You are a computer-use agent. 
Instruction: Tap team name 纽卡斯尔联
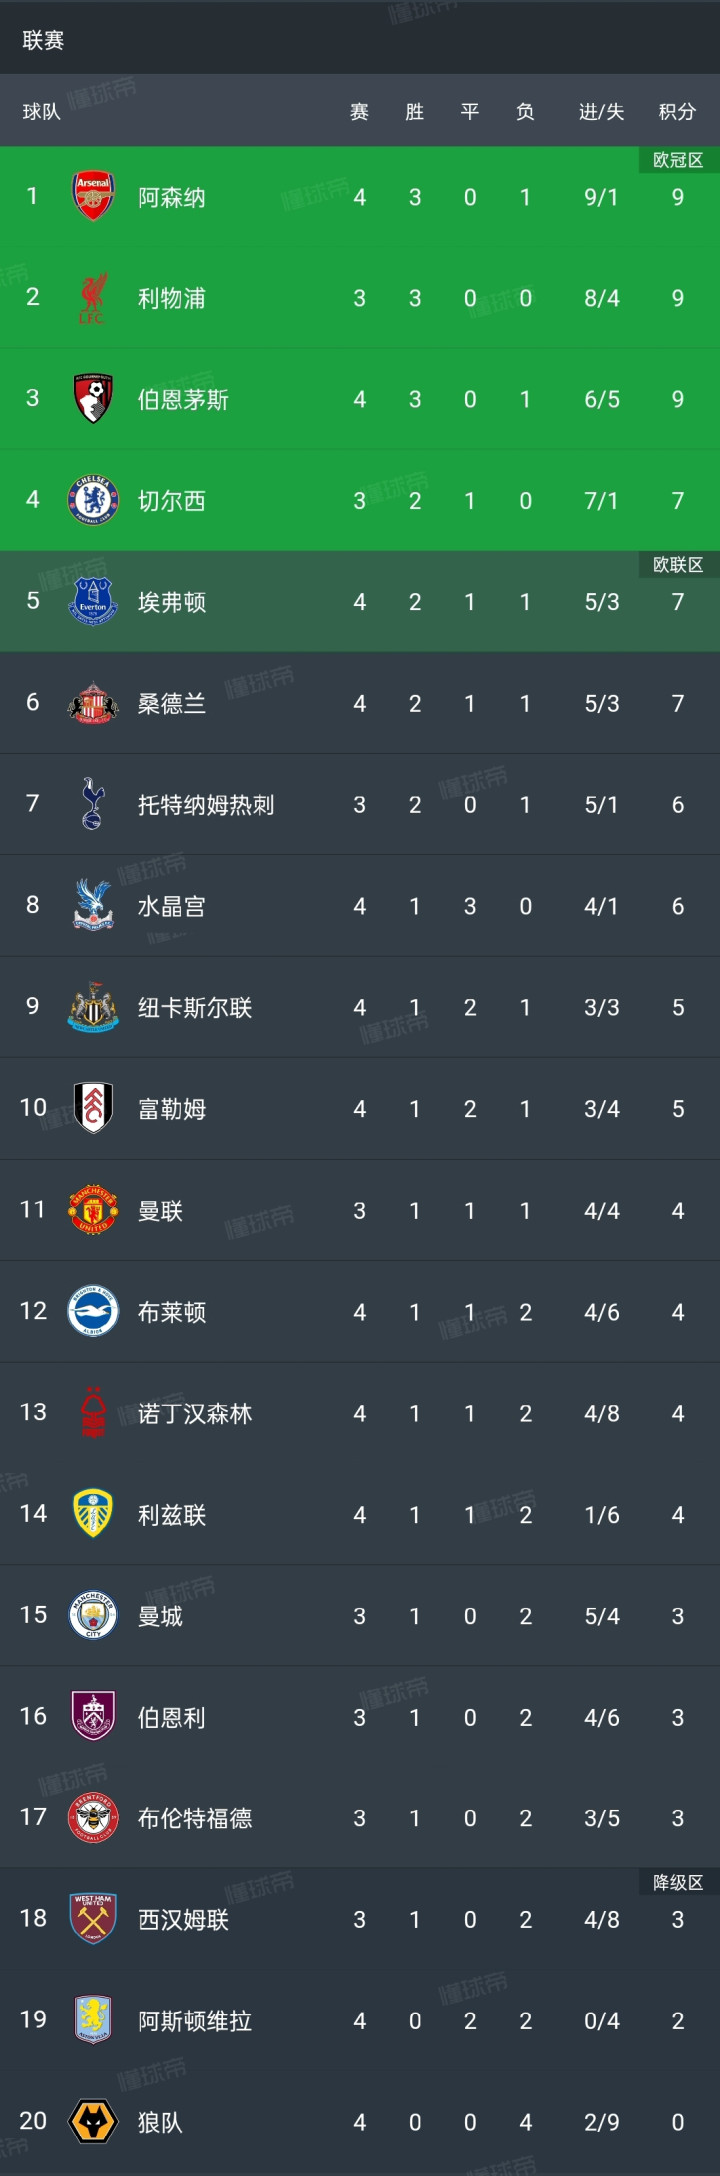pos(195,1007)
